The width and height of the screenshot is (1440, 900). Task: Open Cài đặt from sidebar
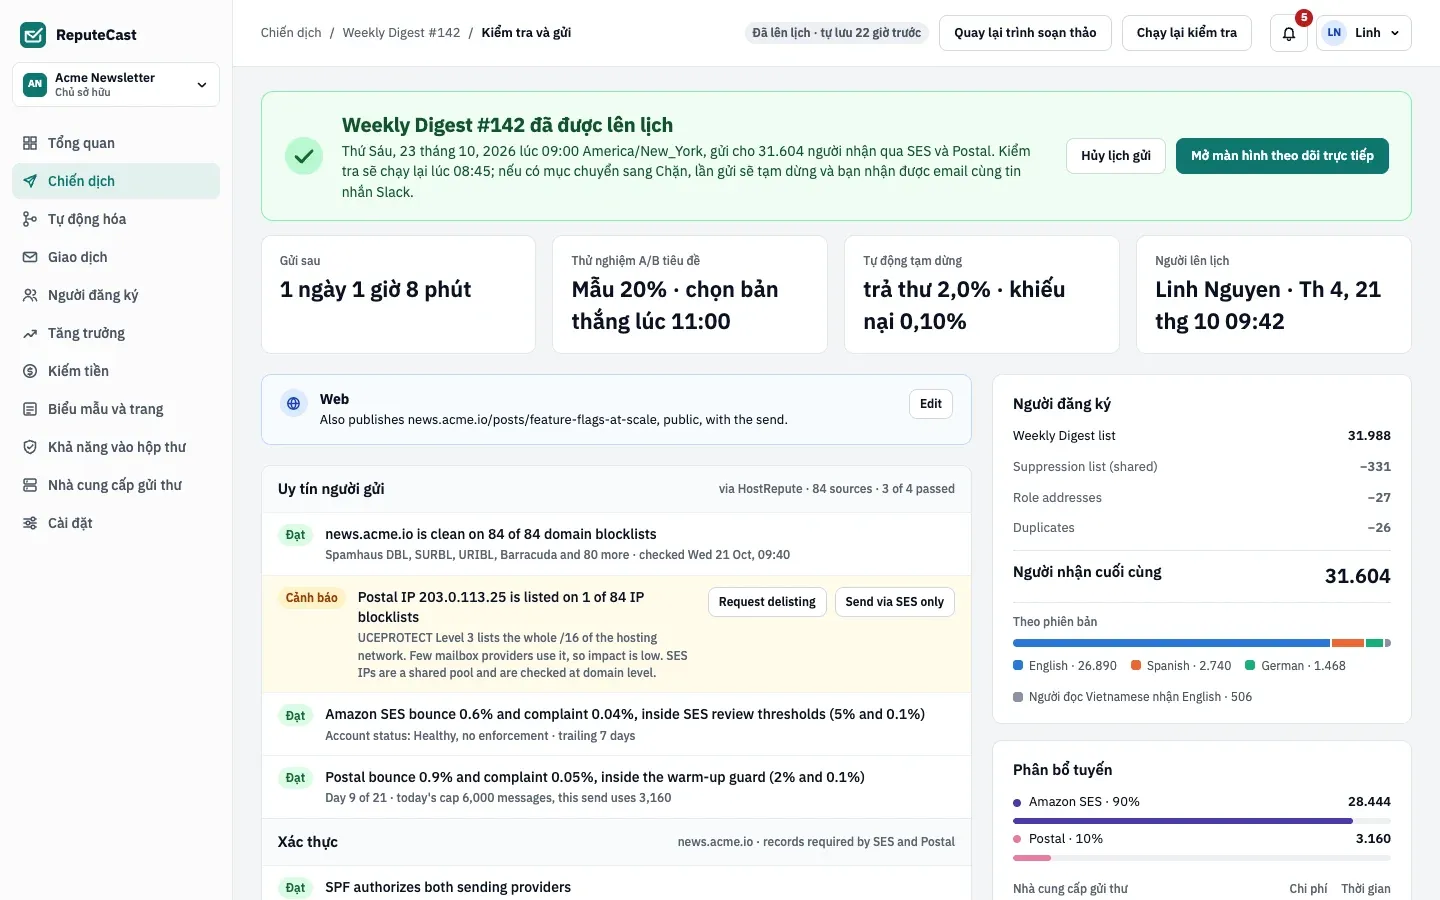(116, 523)
